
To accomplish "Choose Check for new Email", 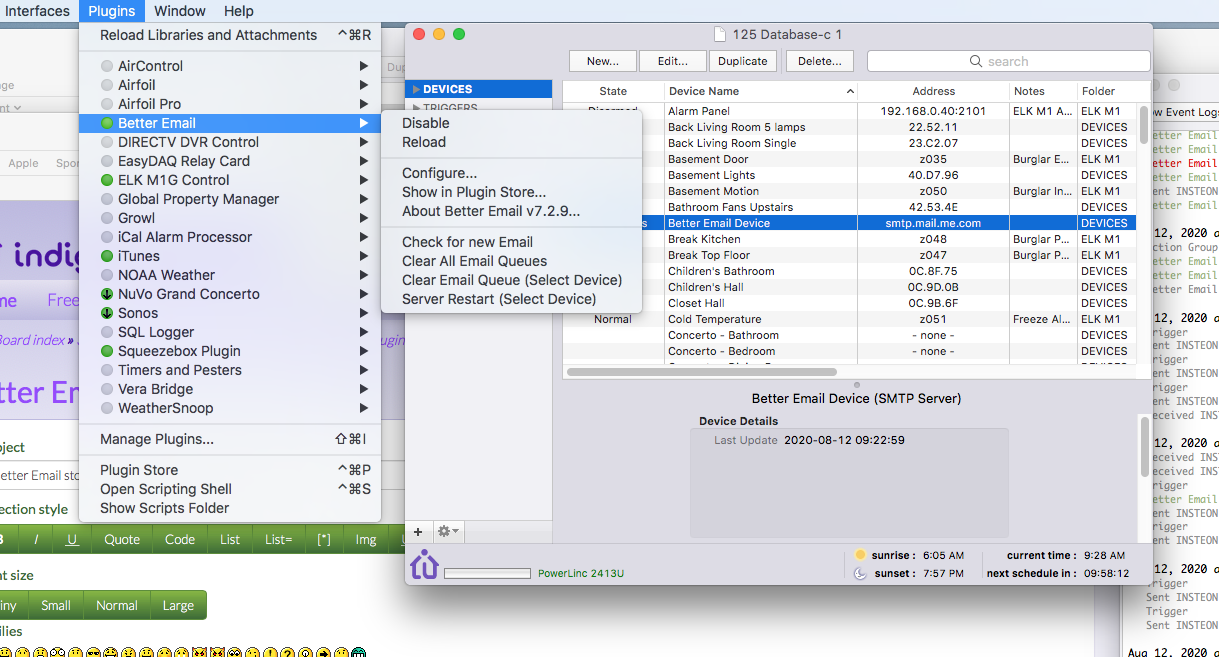I will pyautogui.click(x=511, y=242).
